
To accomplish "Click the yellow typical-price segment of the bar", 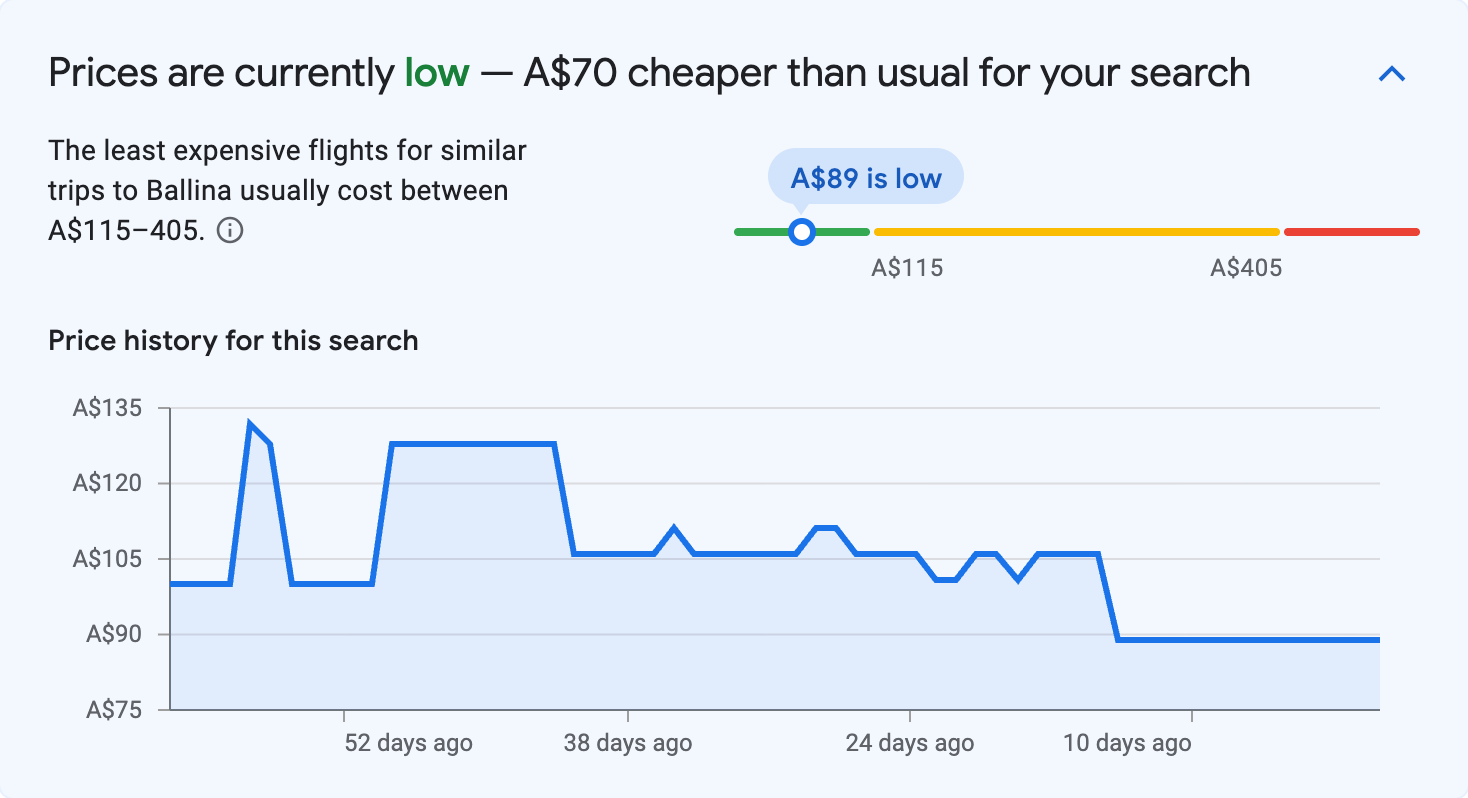I will pyautogui.click(x=1075, y=231).
